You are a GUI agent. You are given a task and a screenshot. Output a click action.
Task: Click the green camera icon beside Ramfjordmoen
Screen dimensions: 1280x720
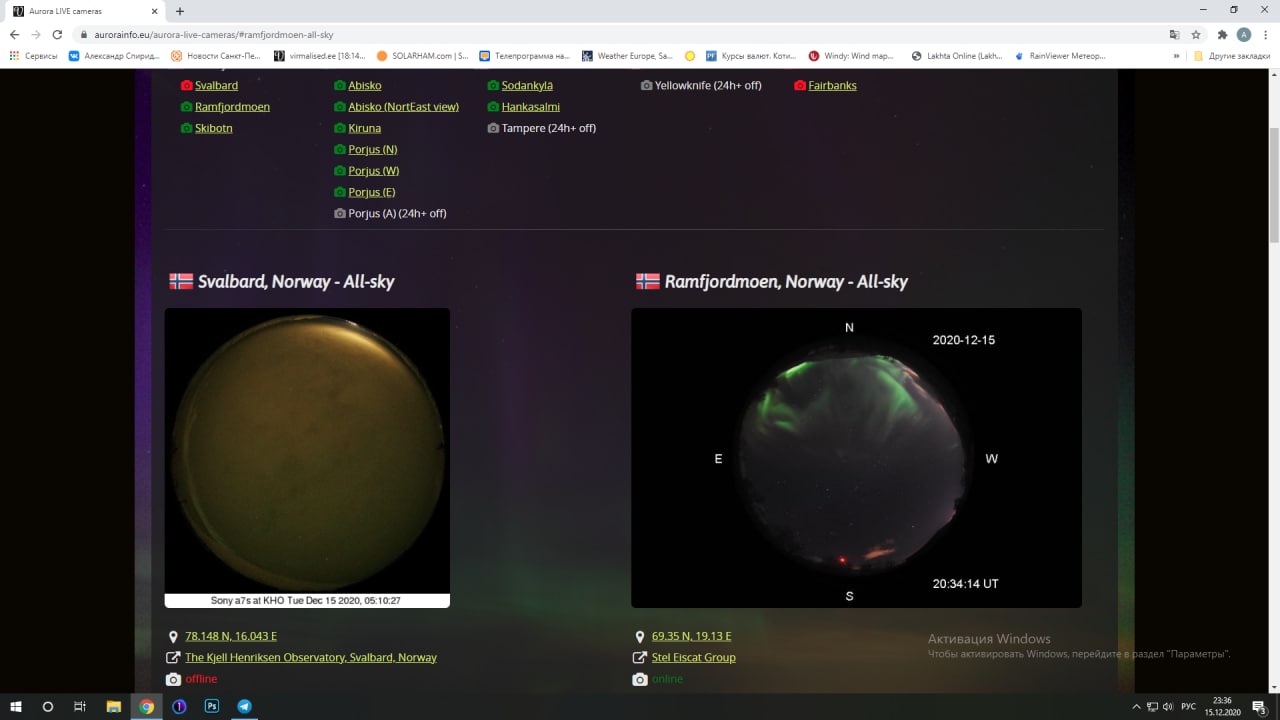[186, 107]
